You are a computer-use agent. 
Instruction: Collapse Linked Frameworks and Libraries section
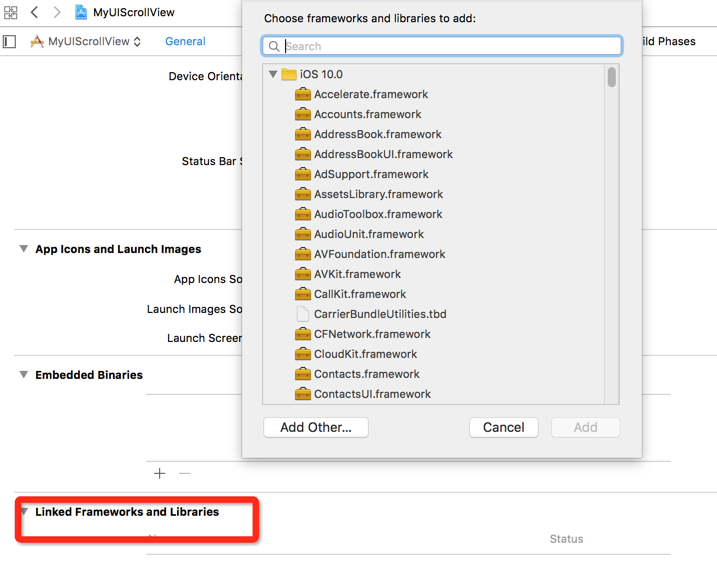(24, 511)
